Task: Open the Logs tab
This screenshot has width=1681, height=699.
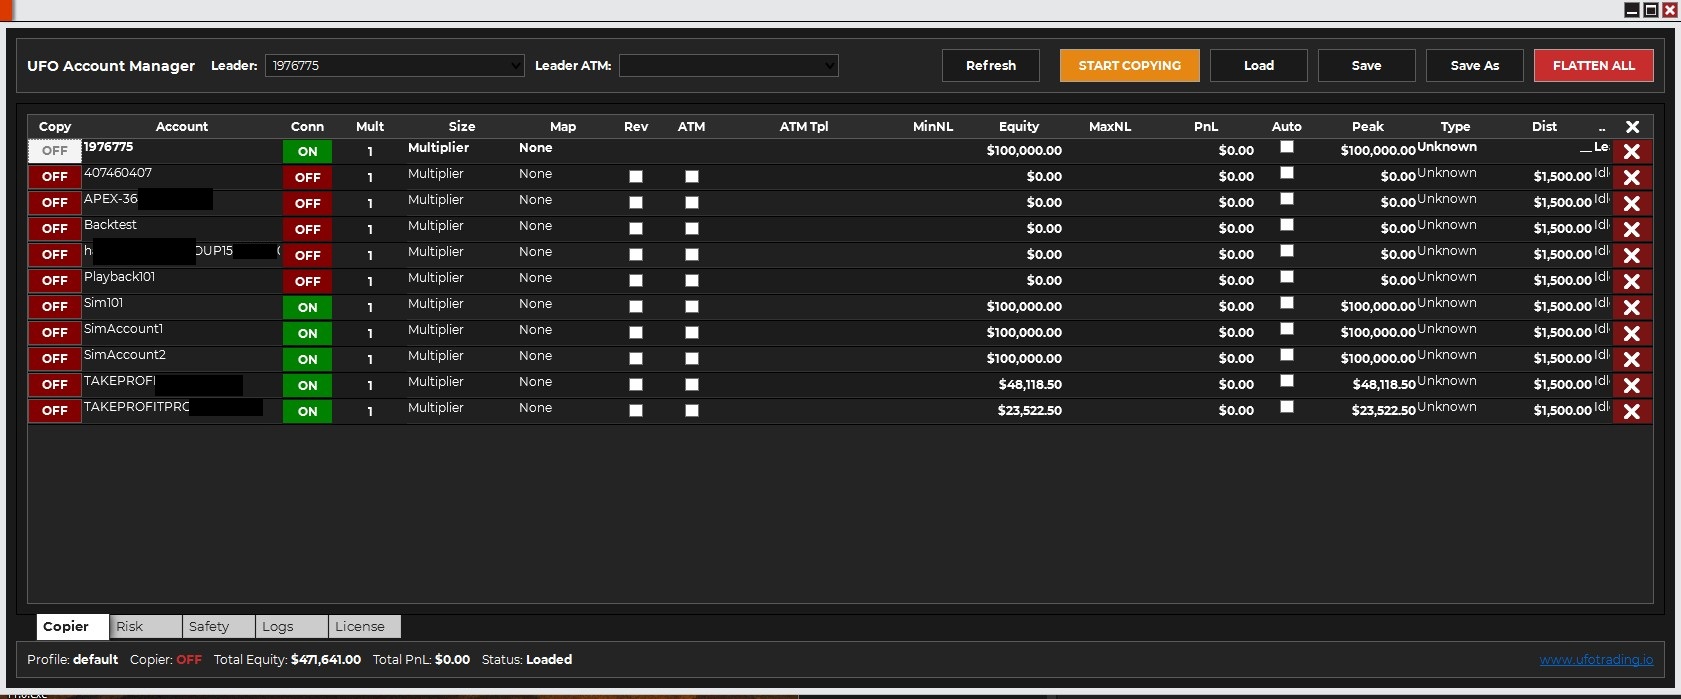Action: [x=291, y=626]
